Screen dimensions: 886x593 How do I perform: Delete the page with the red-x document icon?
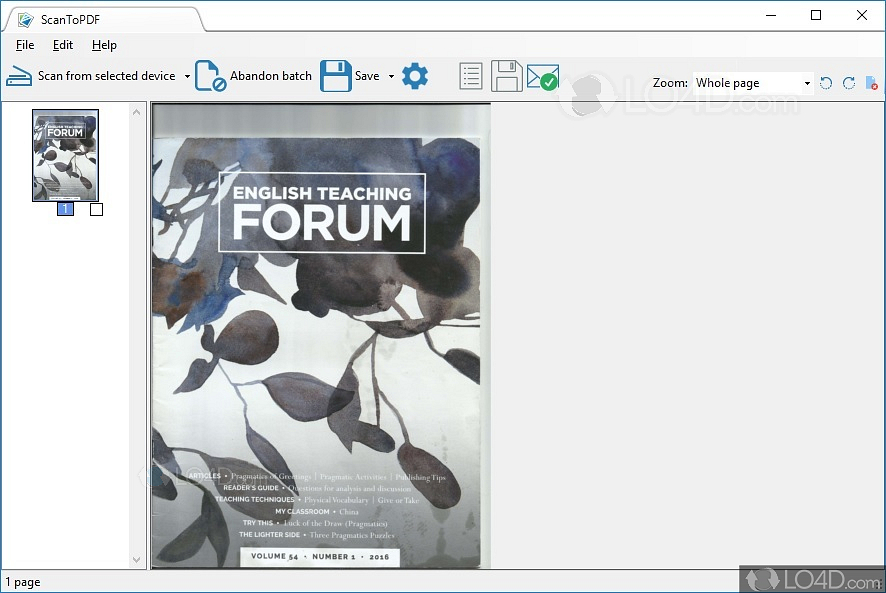[x=871, y=83]
